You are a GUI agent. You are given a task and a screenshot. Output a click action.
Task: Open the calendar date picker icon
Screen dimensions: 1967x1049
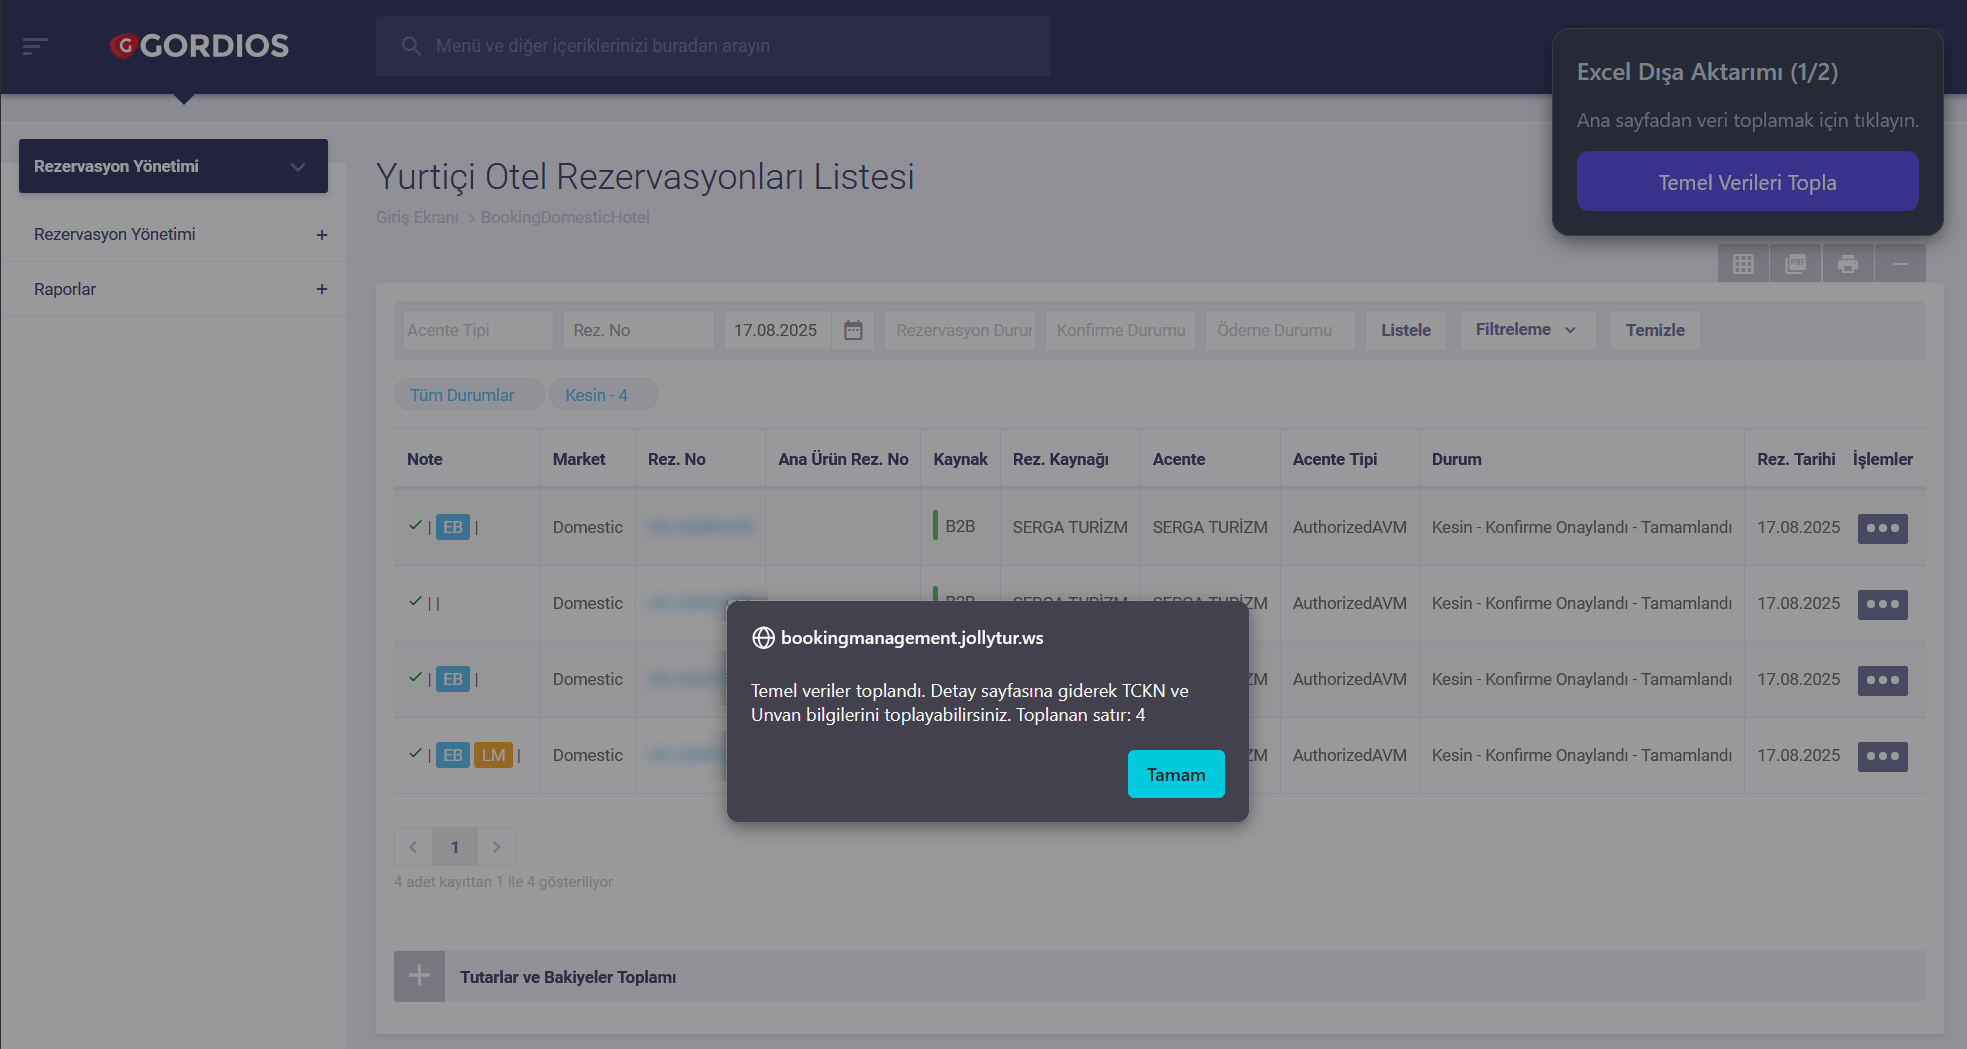853,330
